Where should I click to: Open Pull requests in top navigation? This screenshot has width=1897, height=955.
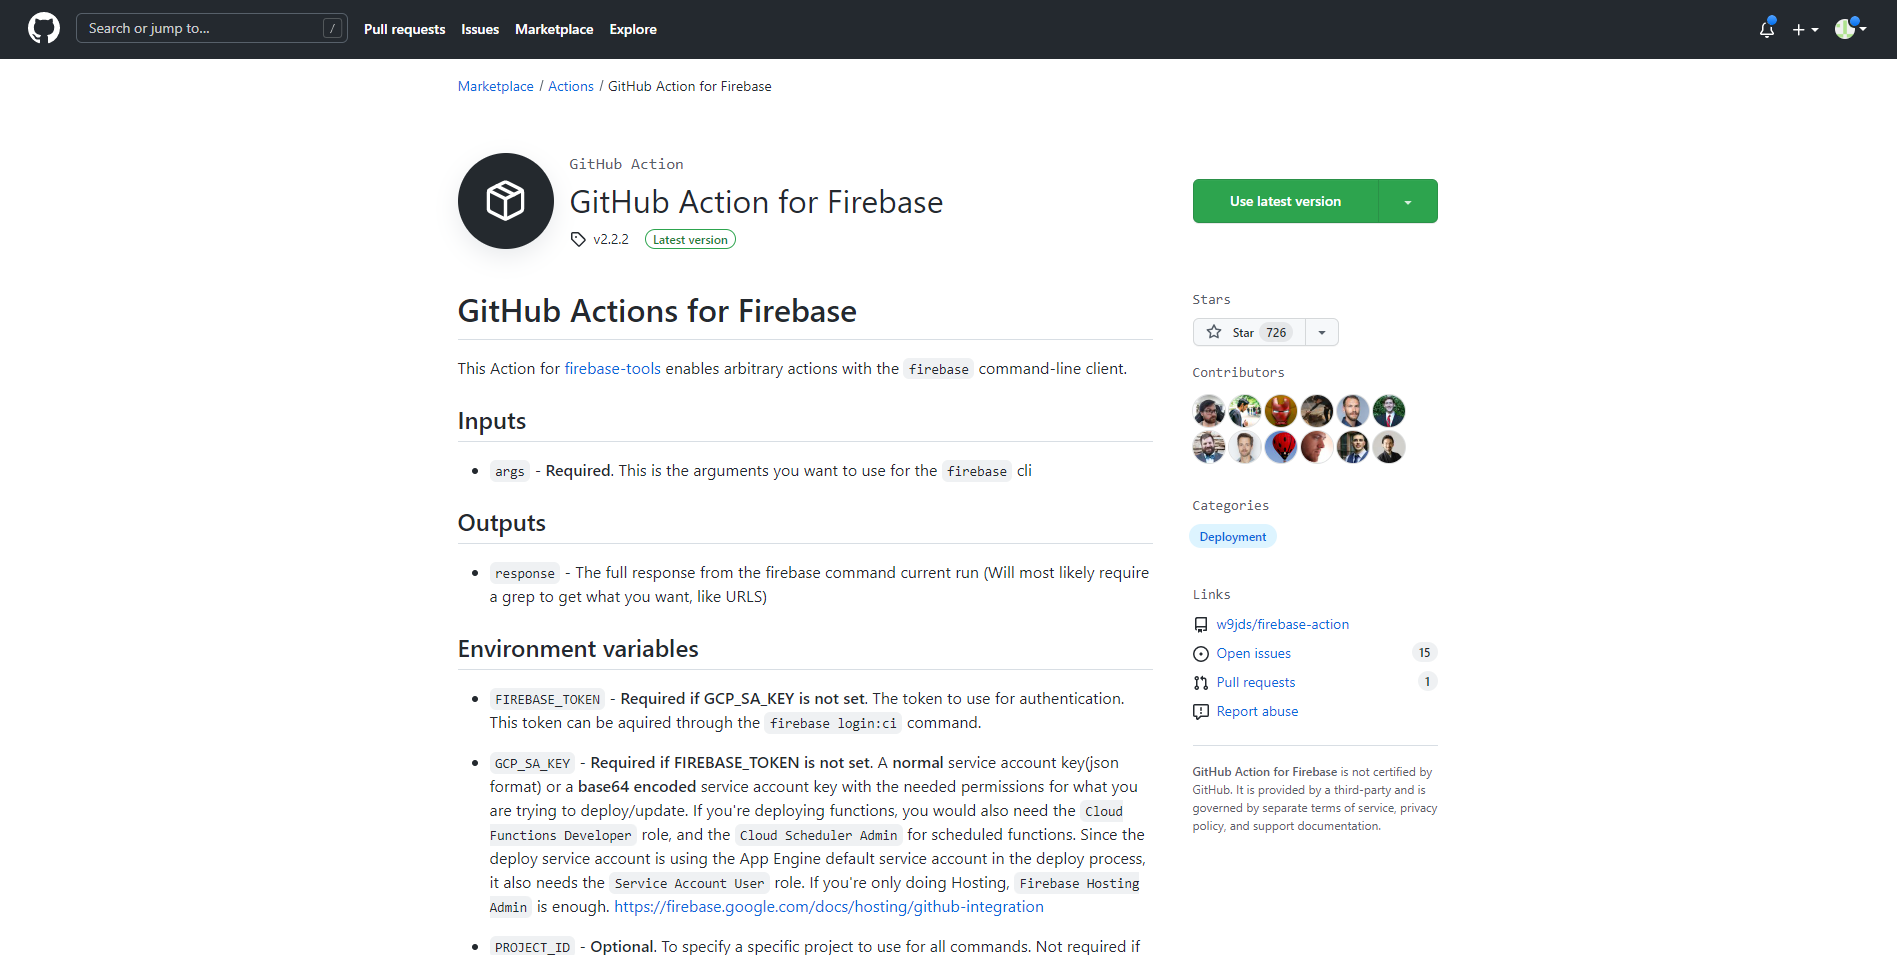[x=404, y=29]
